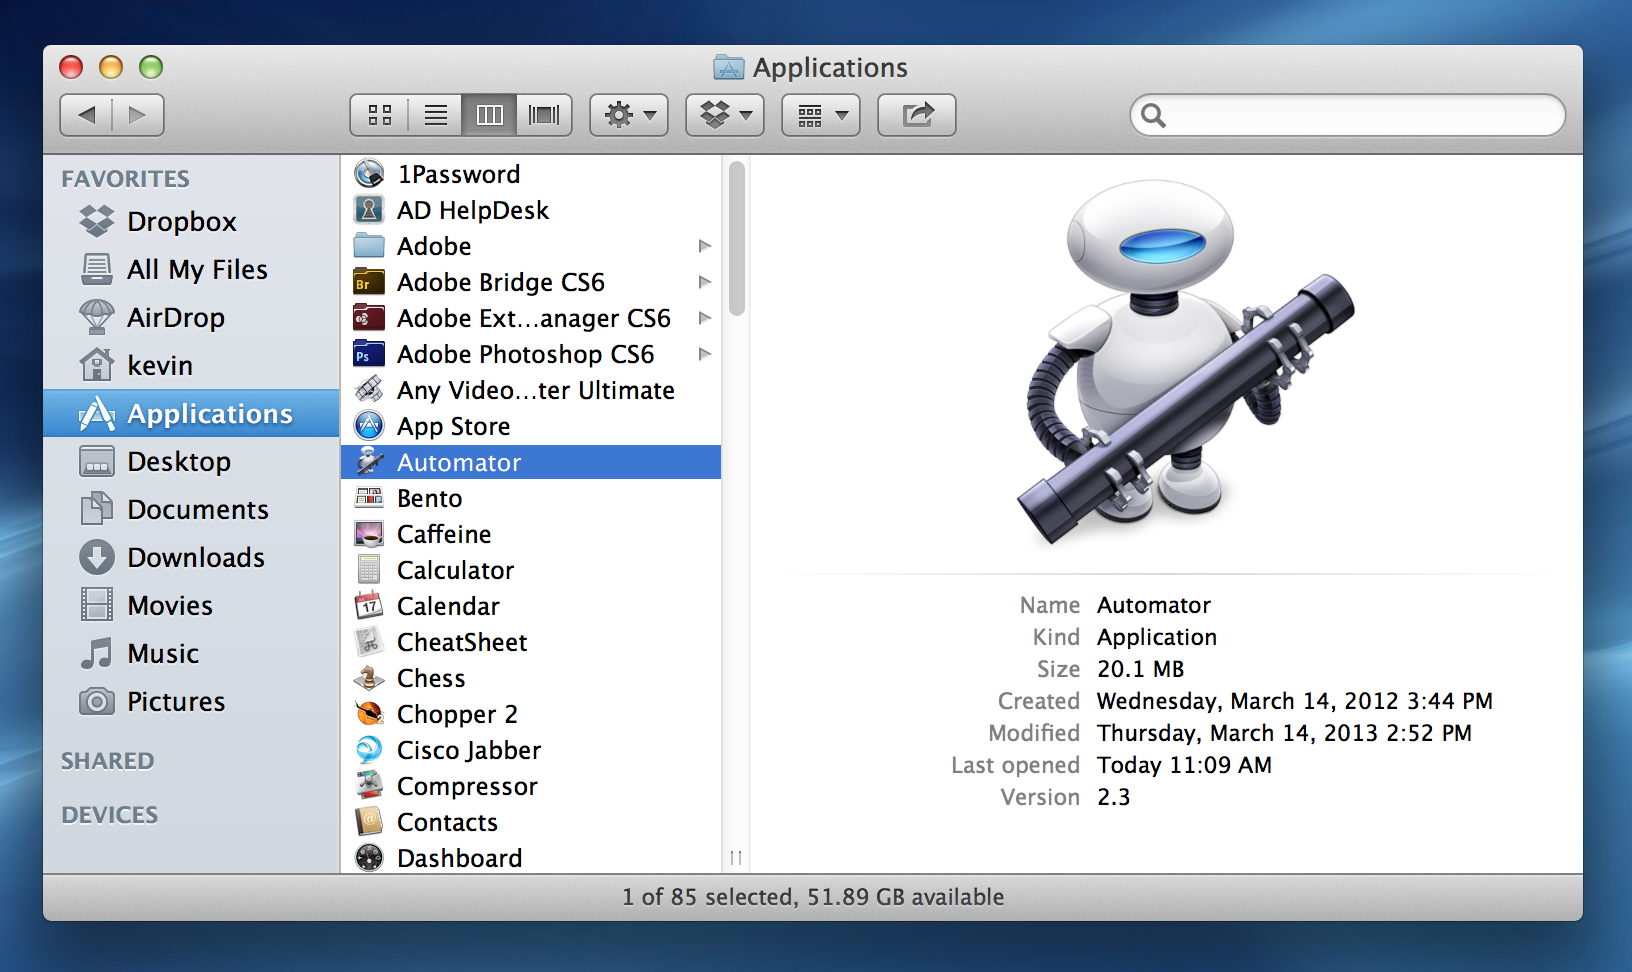The width and height of the screenshot is (1632, 972).
Task: Select the CheatSheet app icon
Action: pyautogui.click(x=369, y=642)
